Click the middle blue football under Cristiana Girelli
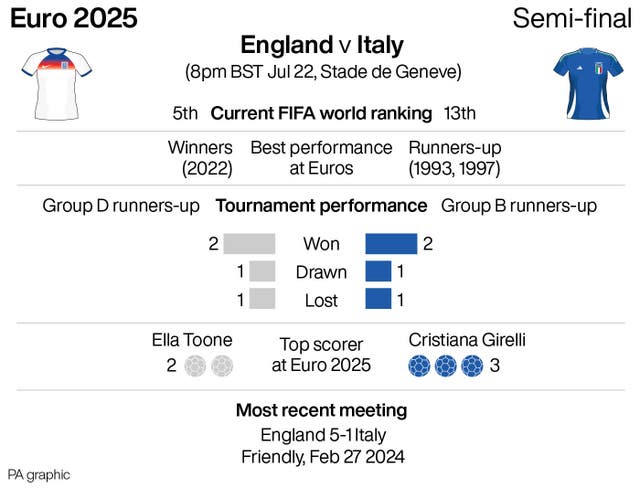 coord(447,366)
